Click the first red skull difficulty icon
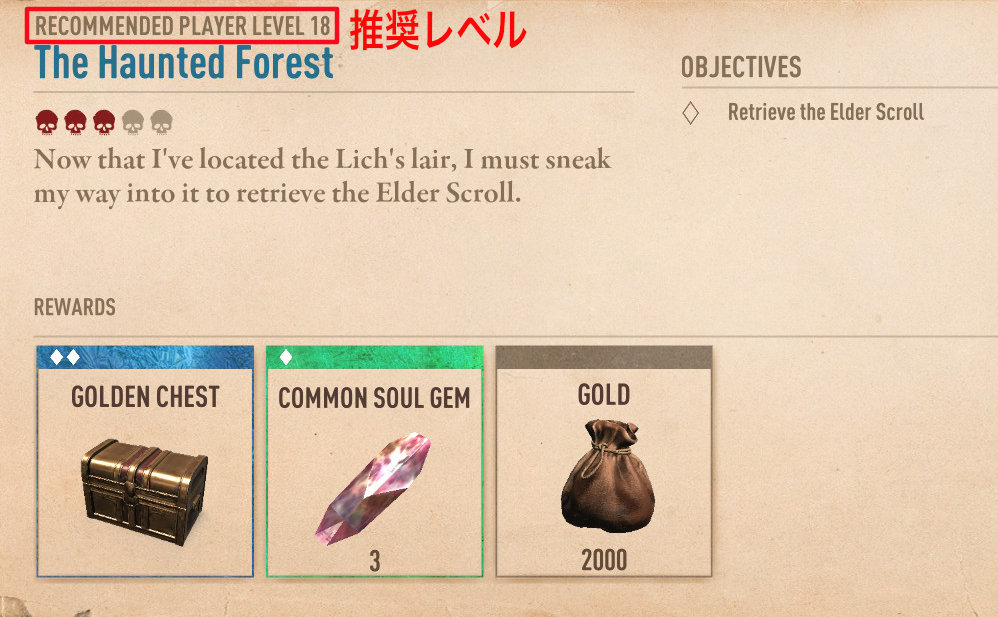 (46, 122)
